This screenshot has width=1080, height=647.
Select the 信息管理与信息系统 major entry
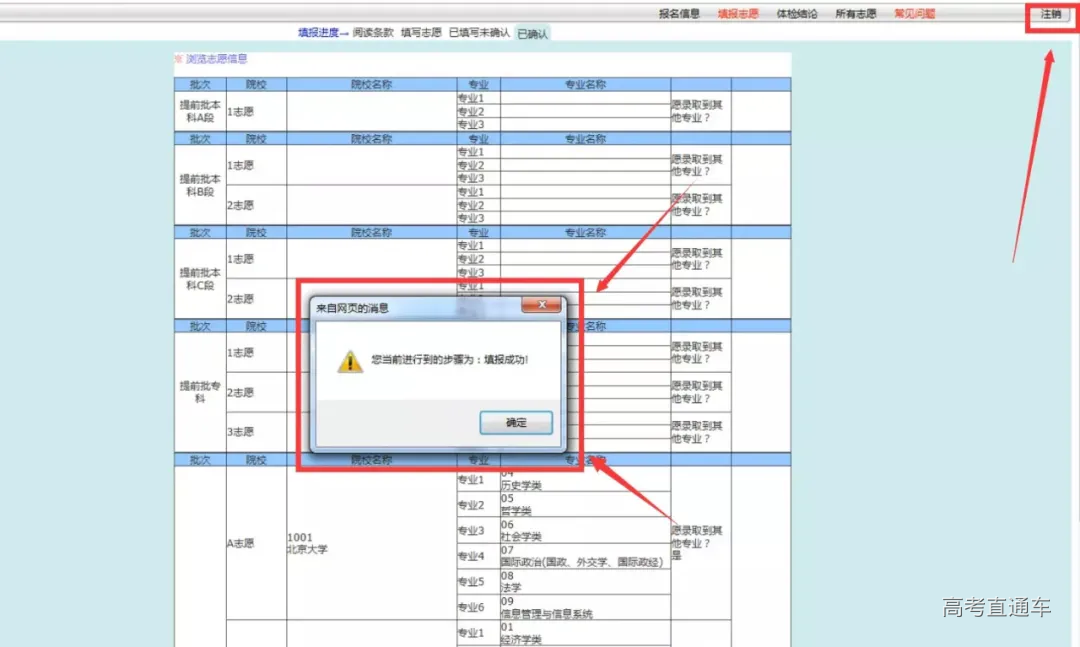click(546, 614)
